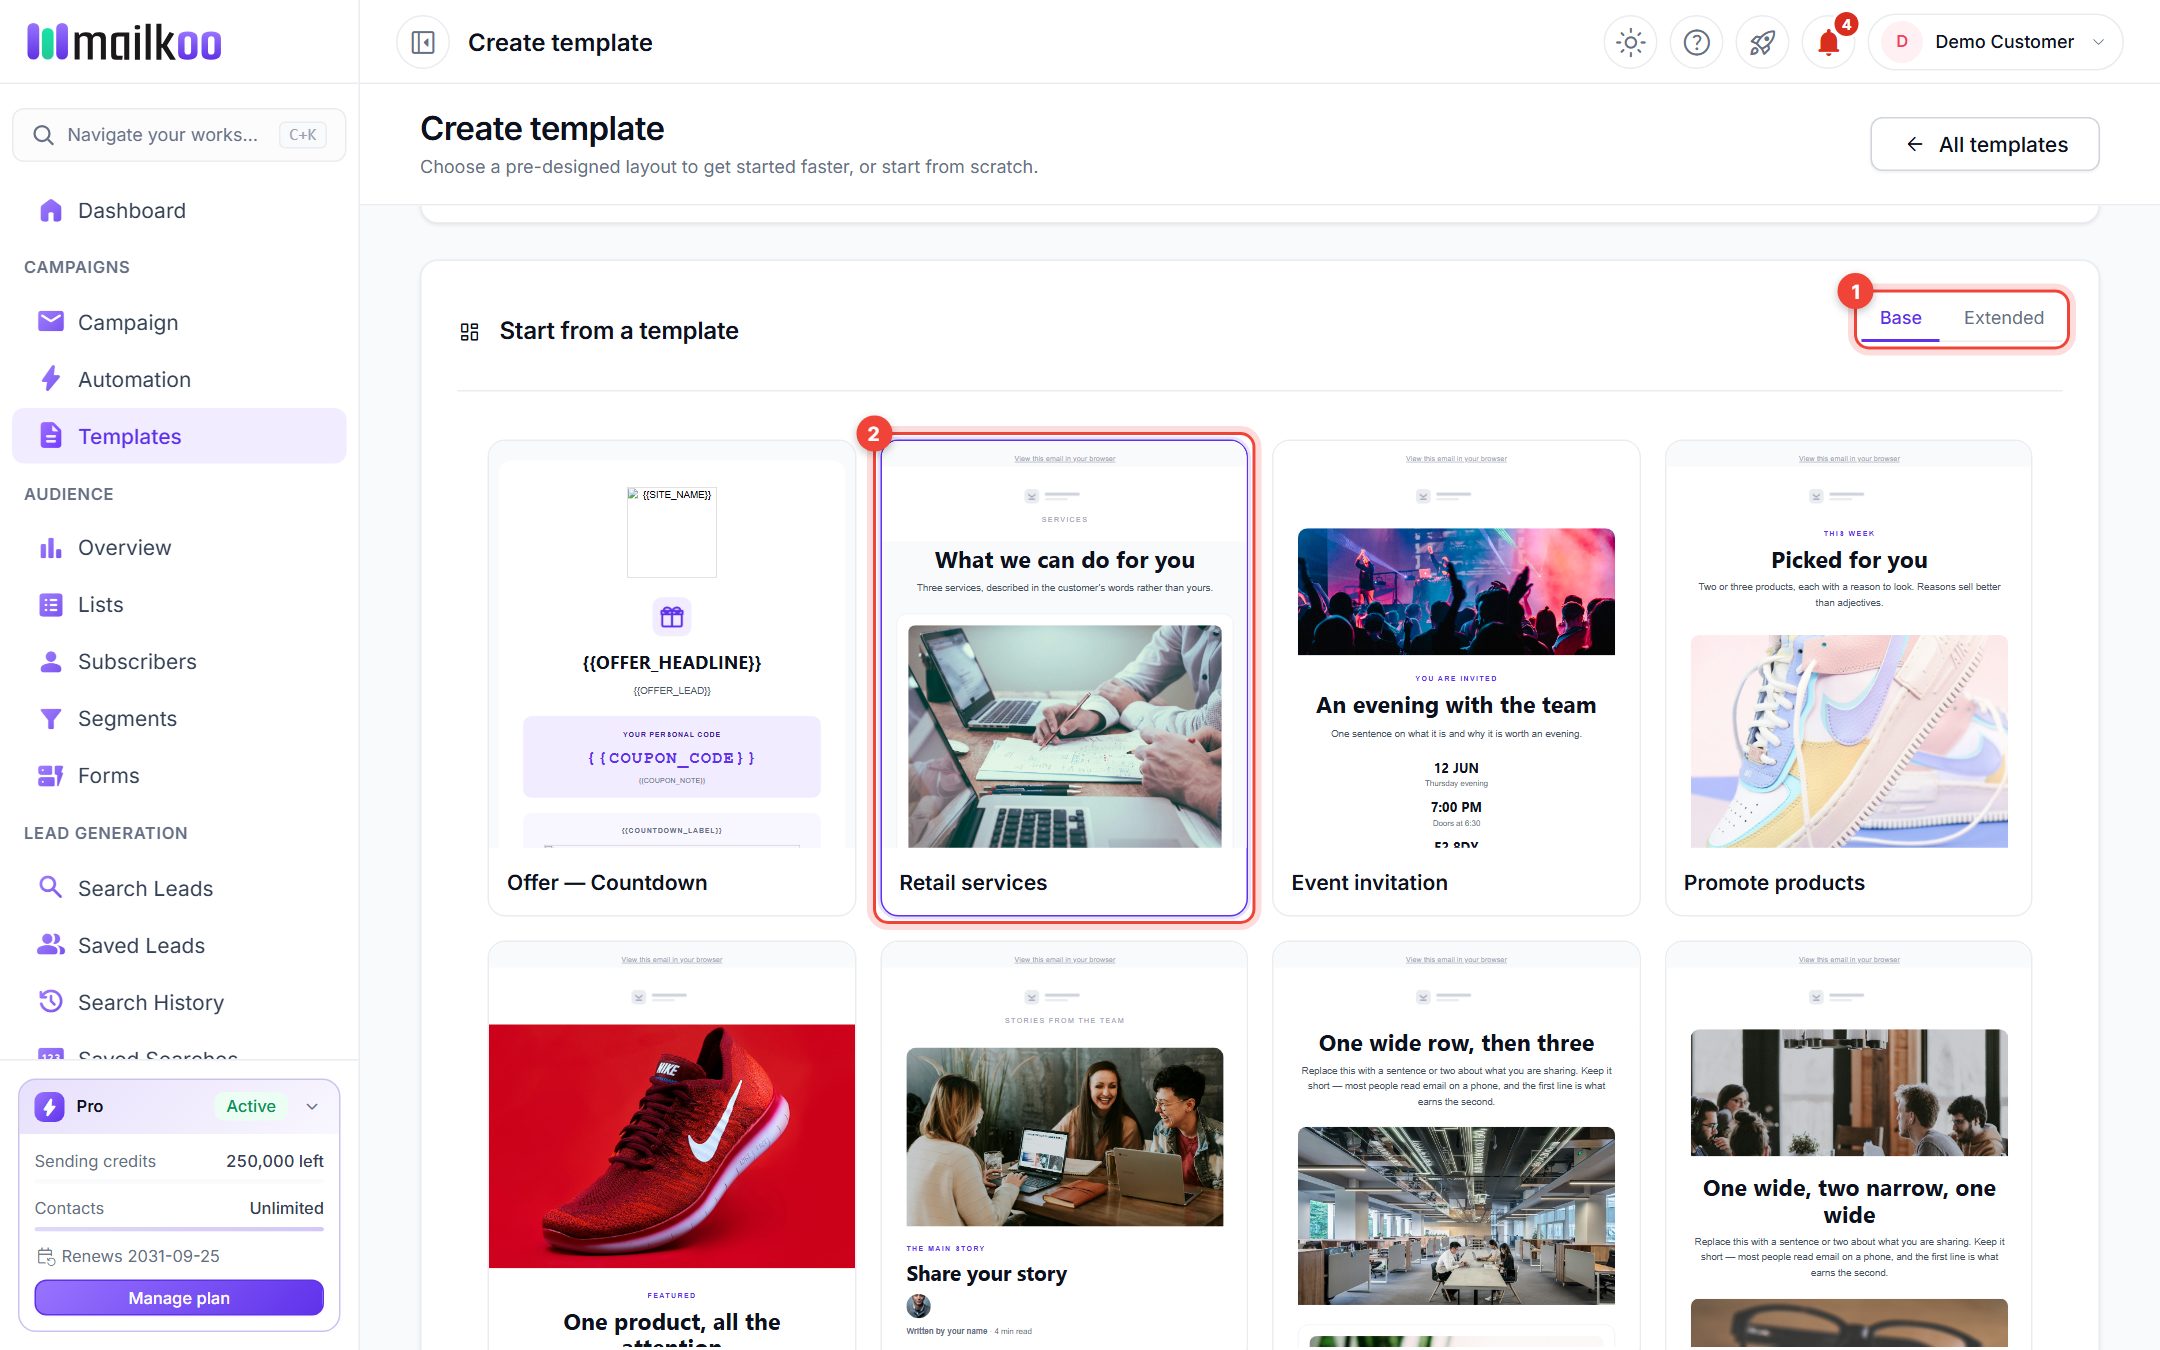
Task: Click the Dashboard home icon
Action: click(x=50, y=210)
